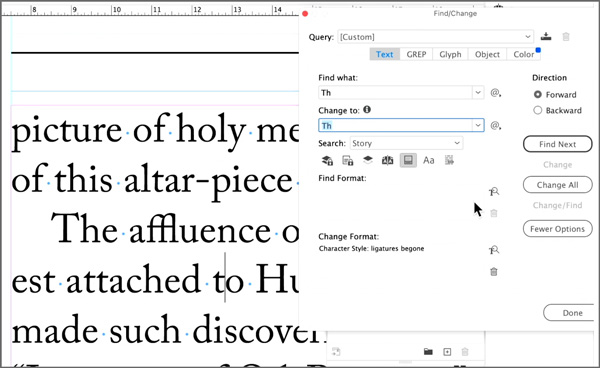Click the word 'attached' in the document
600x368 pixels.
tap(133, 280)
